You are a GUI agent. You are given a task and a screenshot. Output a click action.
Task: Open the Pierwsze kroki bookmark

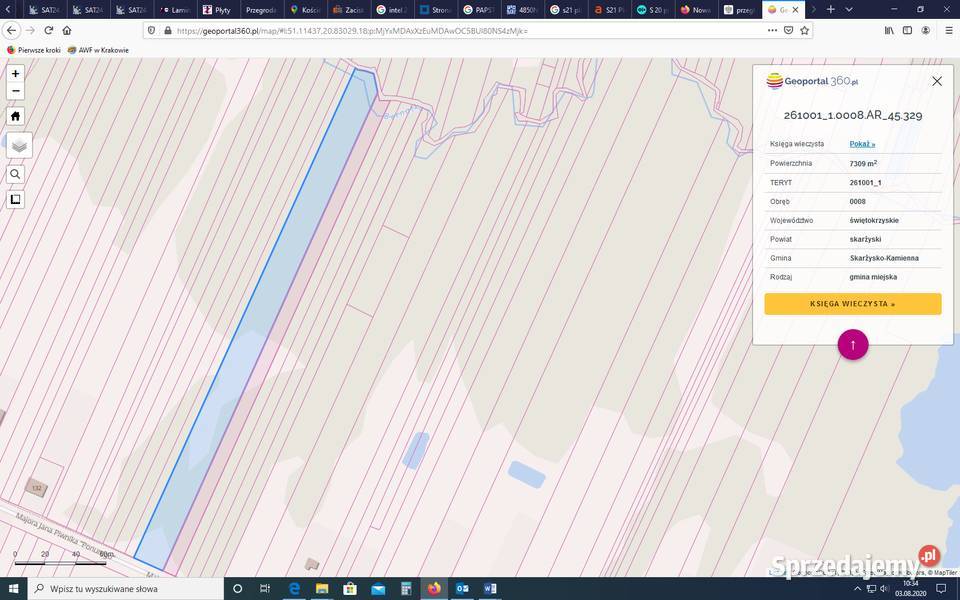(34, 50)
